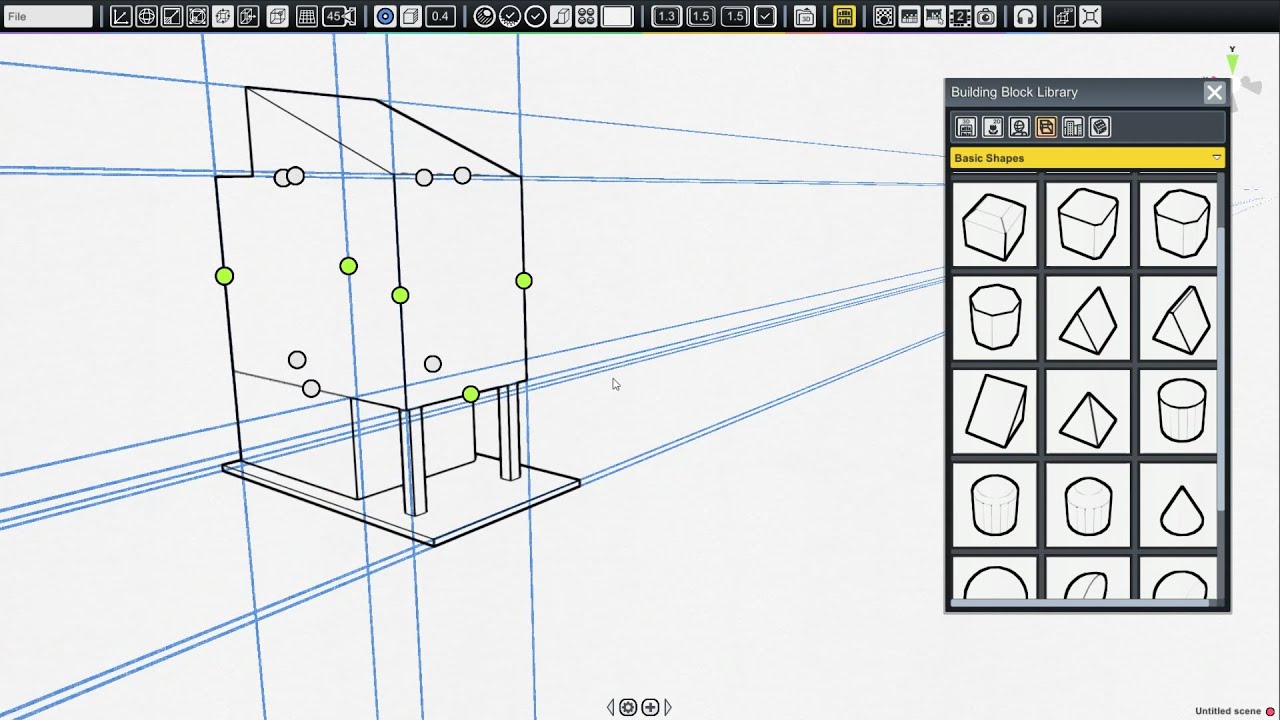Click the diagonal split square icon
The width and height of the screenshot is (1280, 720).
pos(172,16)
